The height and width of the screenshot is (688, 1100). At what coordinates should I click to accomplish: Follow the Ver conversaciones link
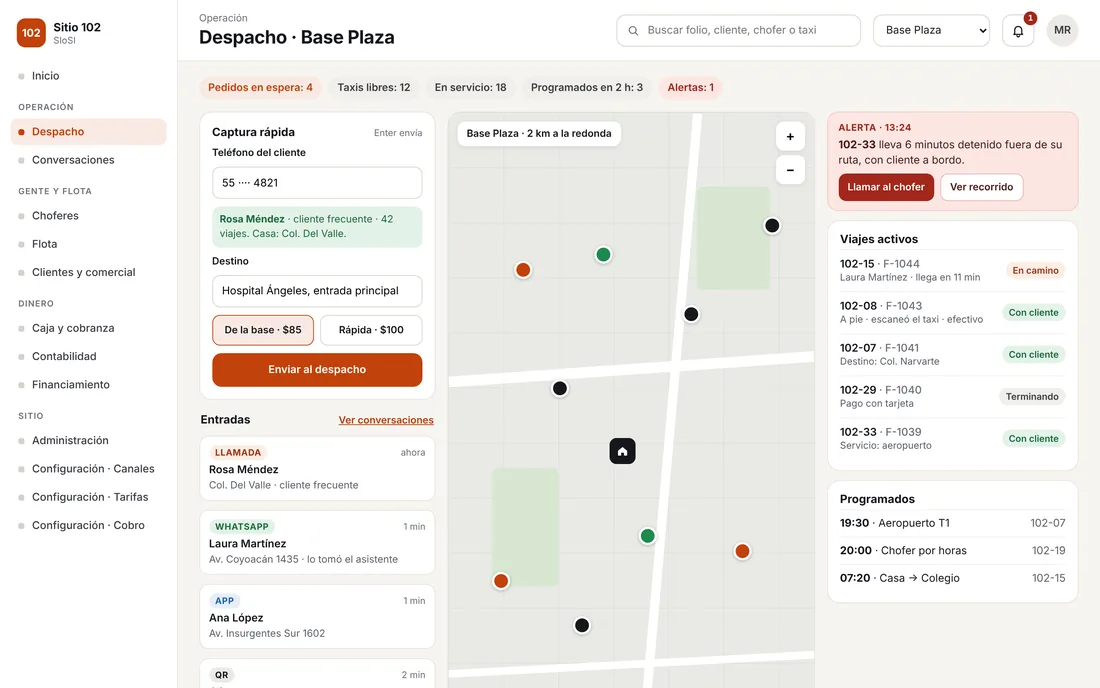386,420
